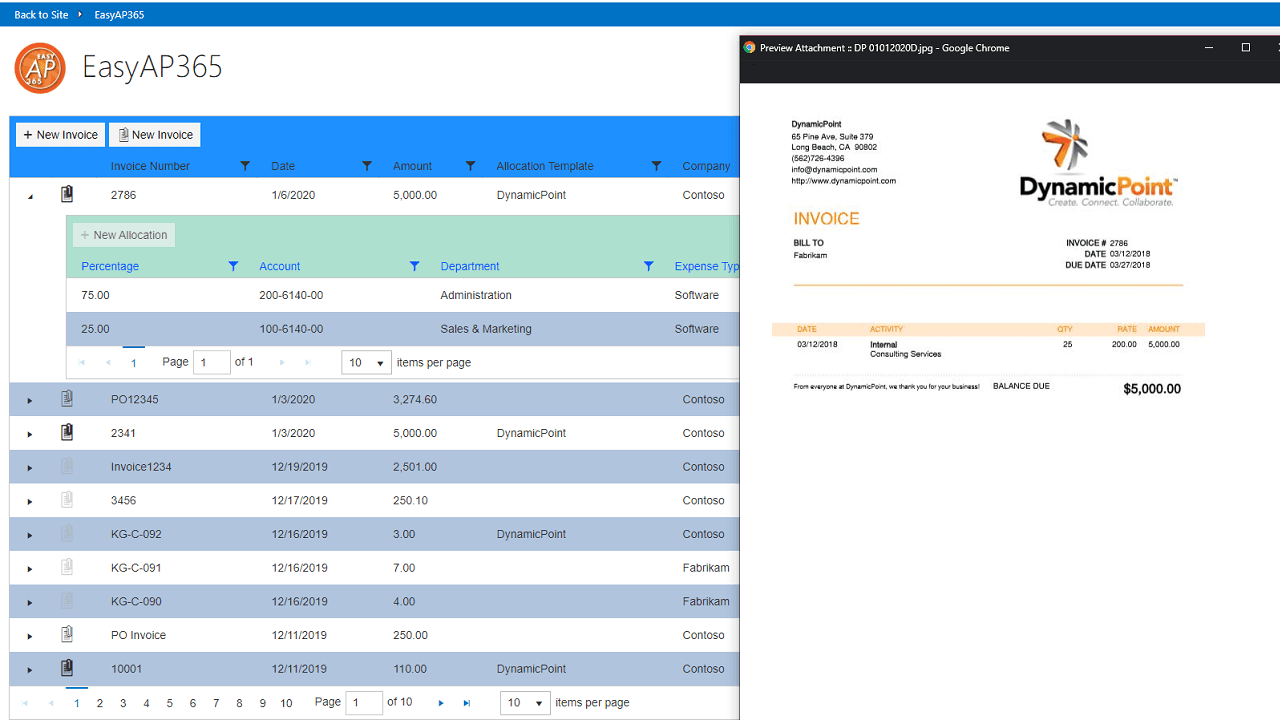Open bottom items per page dropdown

525,703
